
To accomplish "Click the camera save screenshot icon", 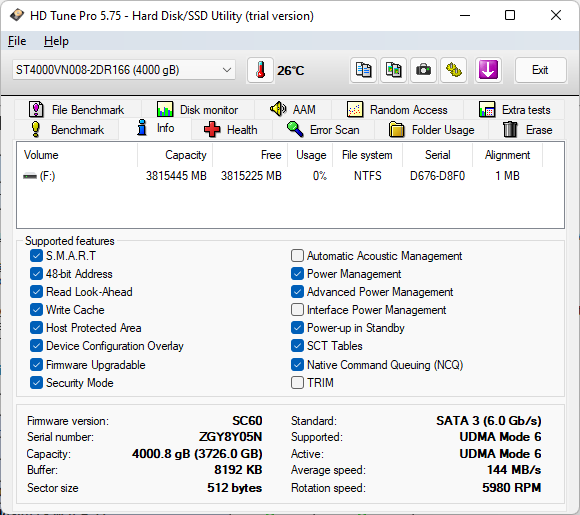I will point(424,70).
